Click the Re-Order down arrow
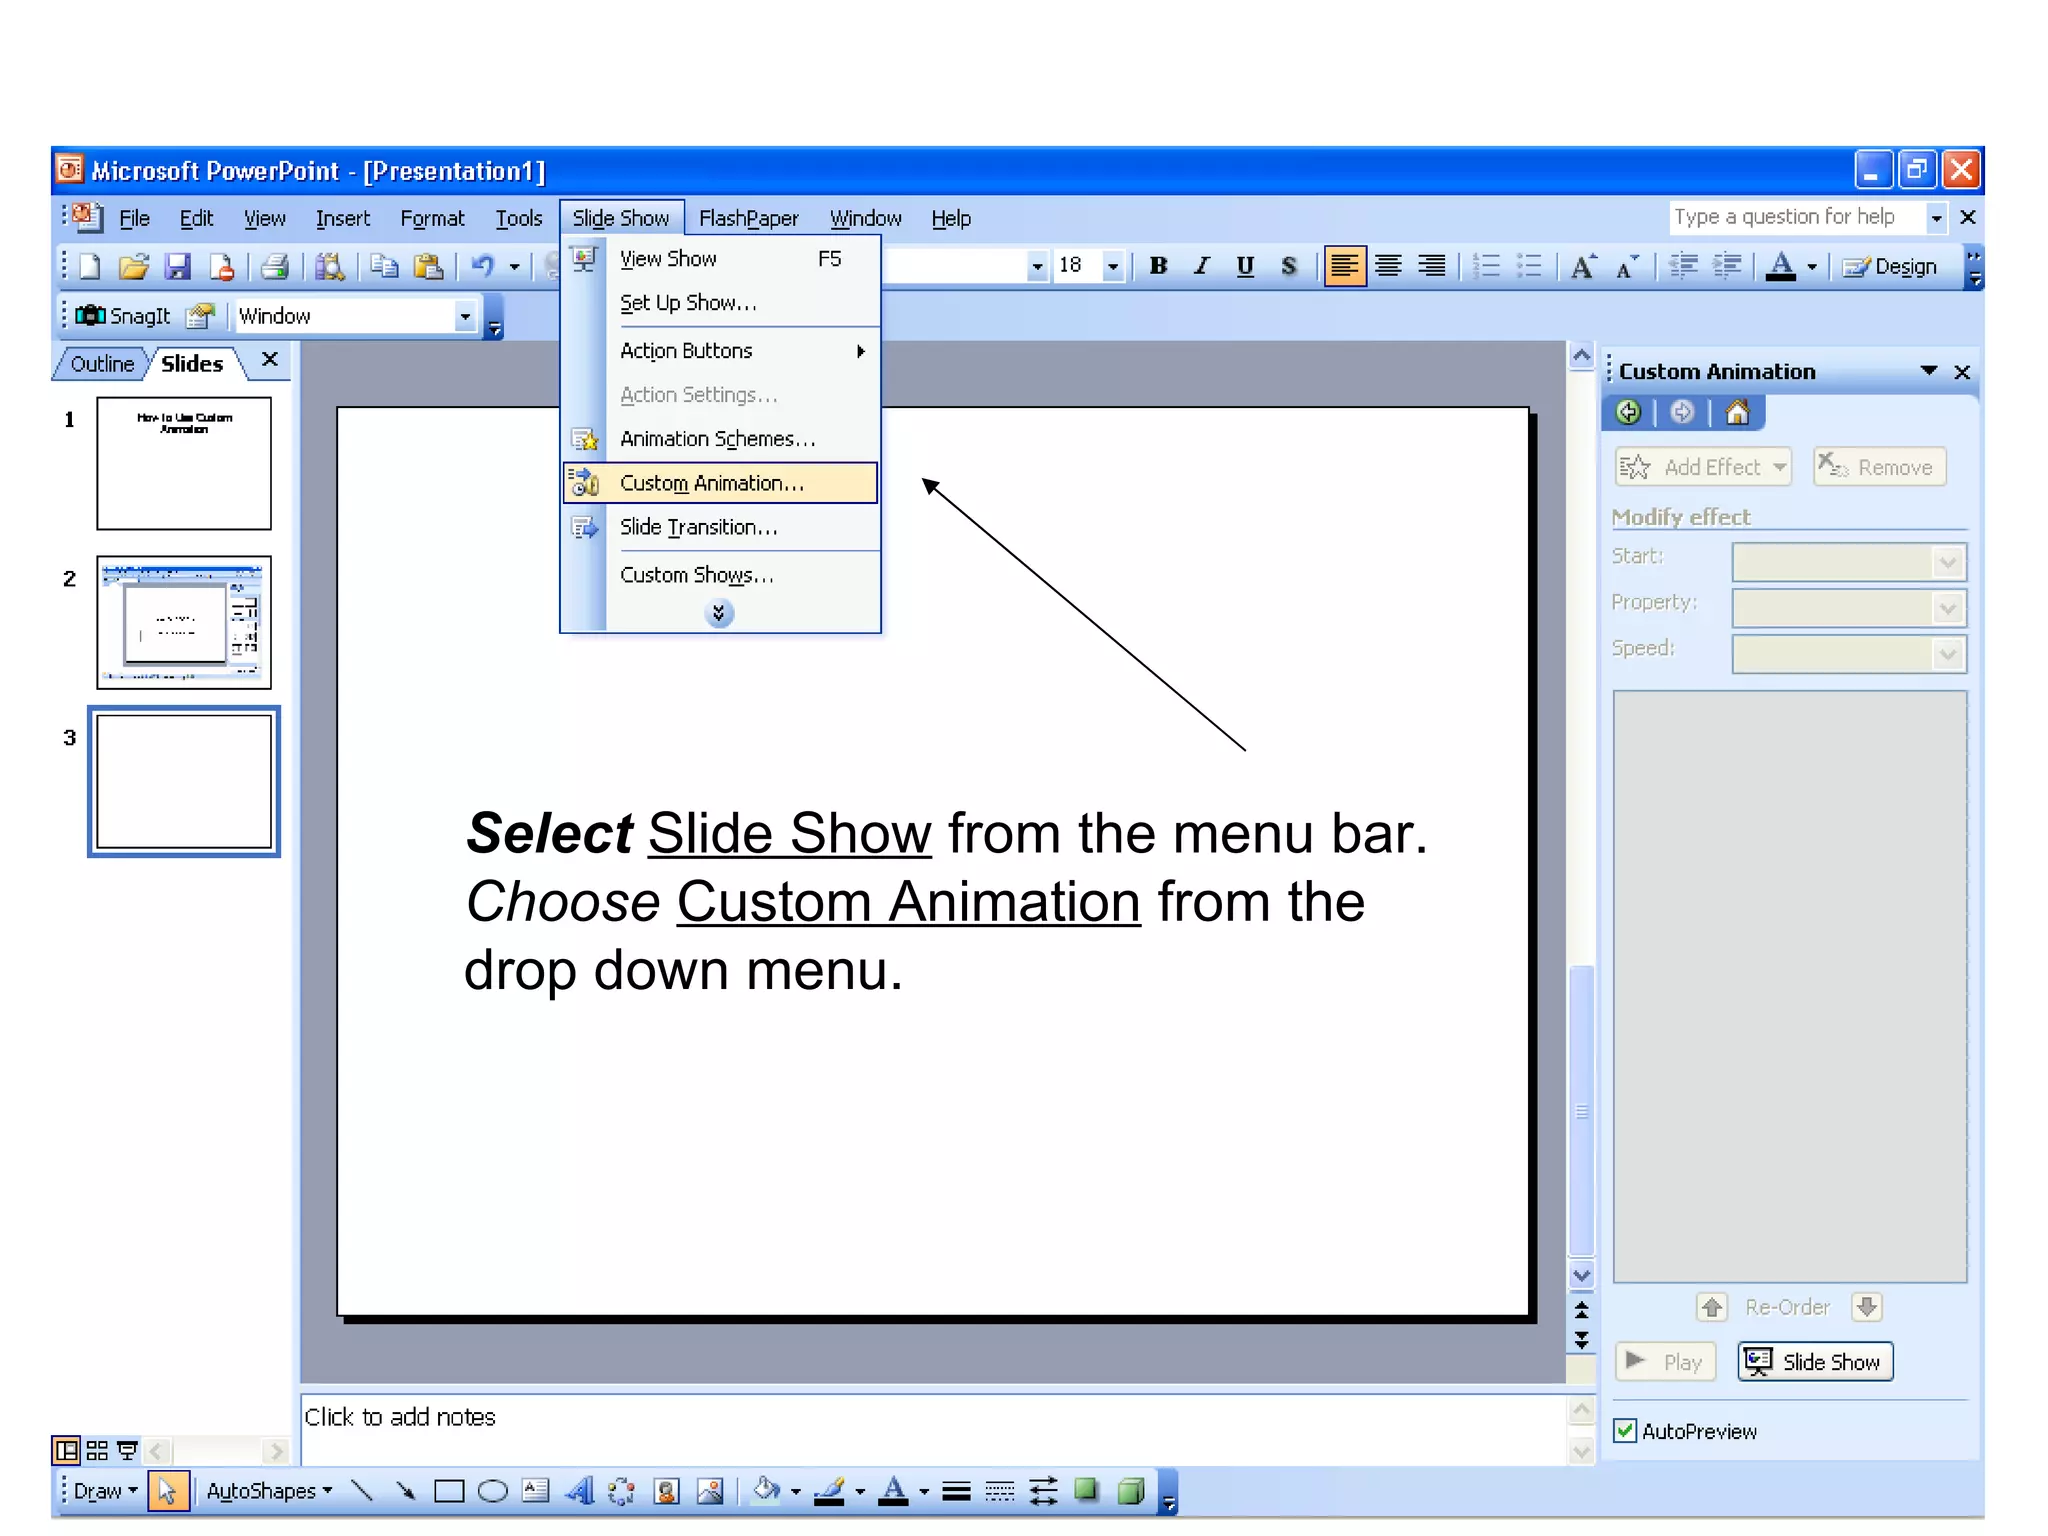Screen dimensions: 2048x1536 click(x=1866, y=1307)
